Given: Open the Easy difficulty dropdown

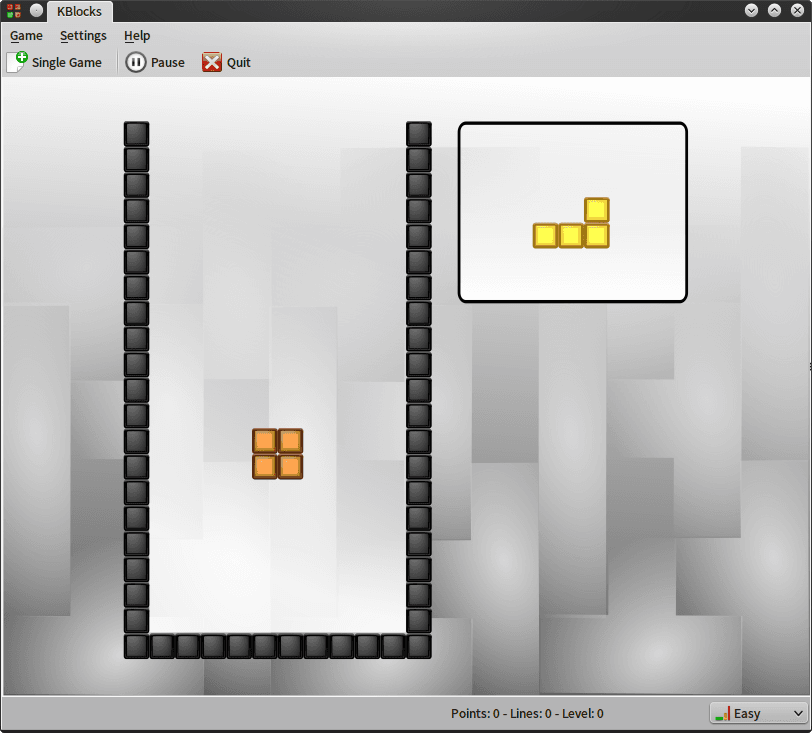Looking at the screenshot, I should tap(758, 713).
